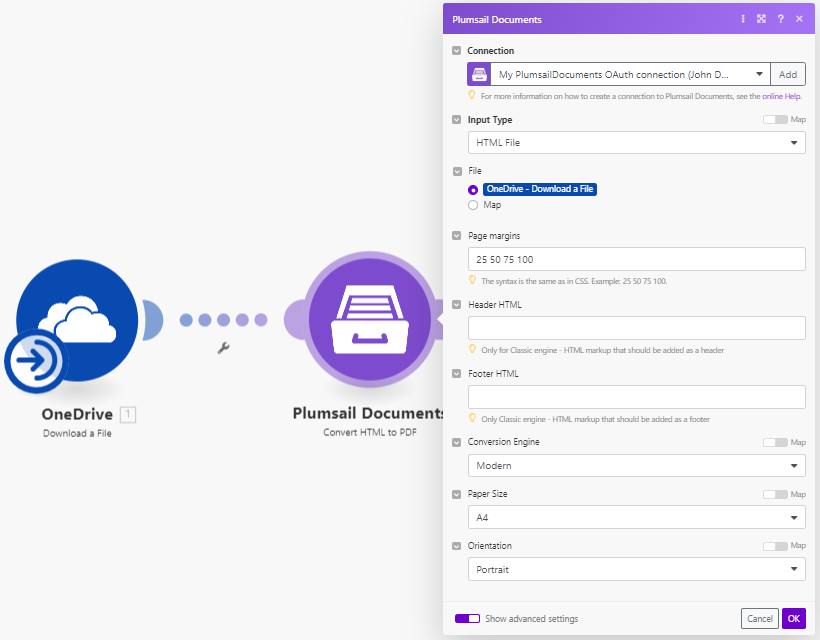Turn off Show advanced settings switch

click(x=468, y=619)
